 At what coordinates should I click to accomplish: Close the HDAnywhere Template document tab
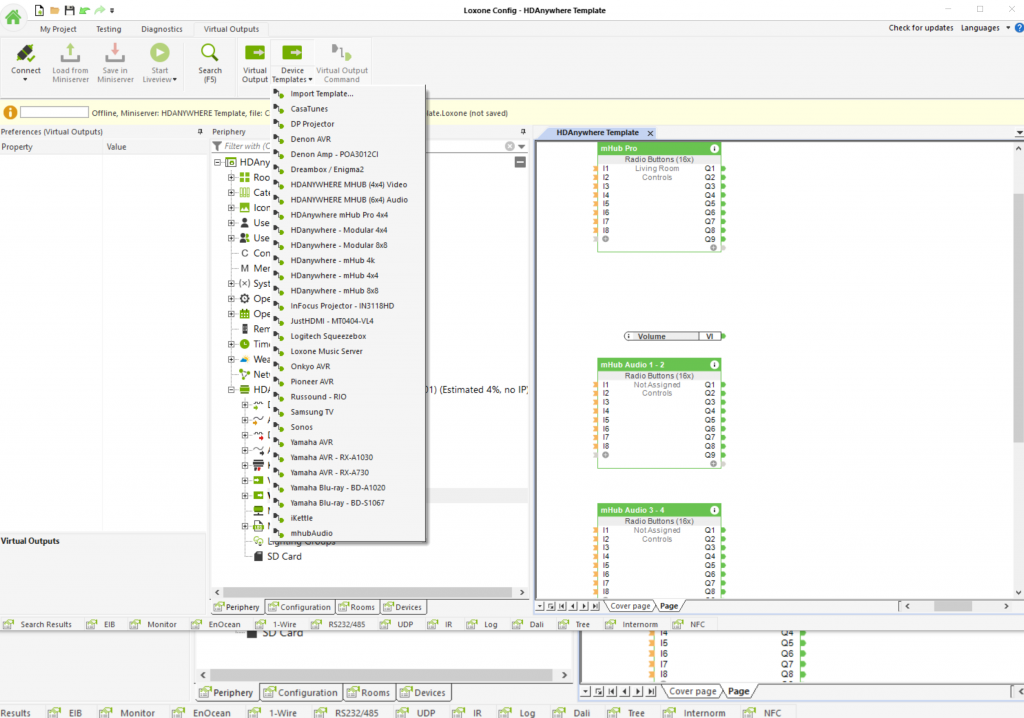pyautogui.click(x=650, y=133)
